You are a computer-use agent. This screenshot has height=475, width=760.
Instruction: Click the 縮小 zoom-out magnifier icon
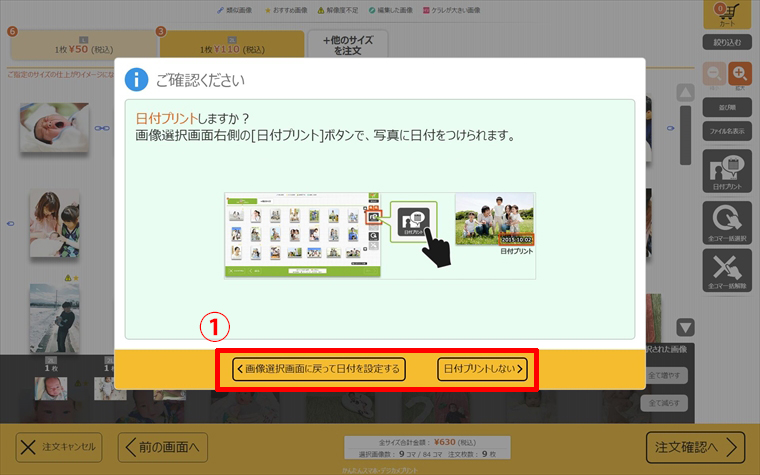715,75
